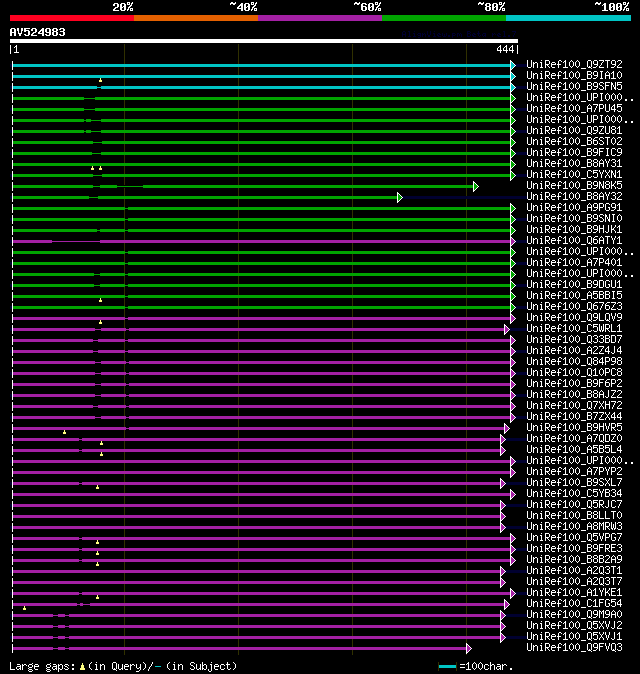Viewport: 640px width, 674px height.
Task: Select UniRef100_B8AJZ2 label
Action: pos(574,395)
